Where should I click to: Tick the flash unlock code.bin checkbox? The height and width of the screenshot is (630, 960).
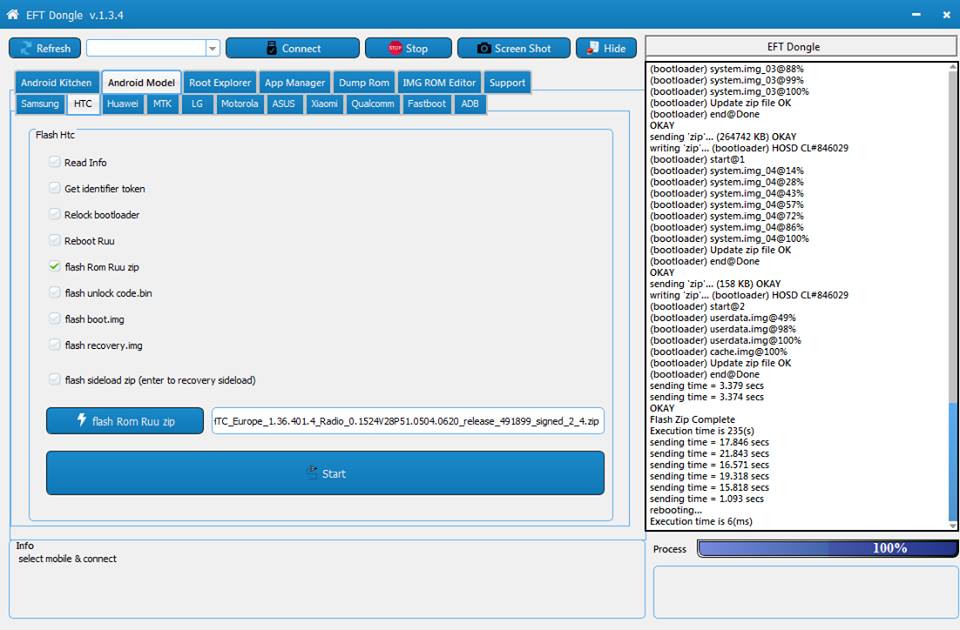(x=54, y=293)
